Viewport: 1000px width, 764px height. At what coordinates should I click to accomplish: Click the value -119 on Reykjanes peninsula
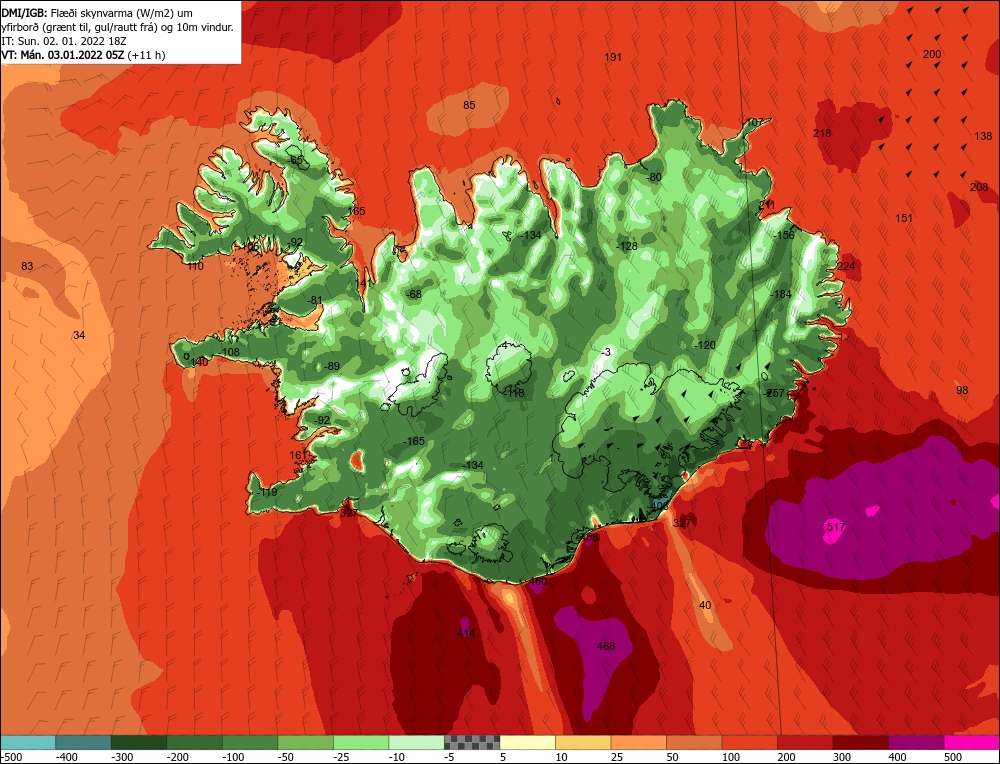(x=266, y=492)
